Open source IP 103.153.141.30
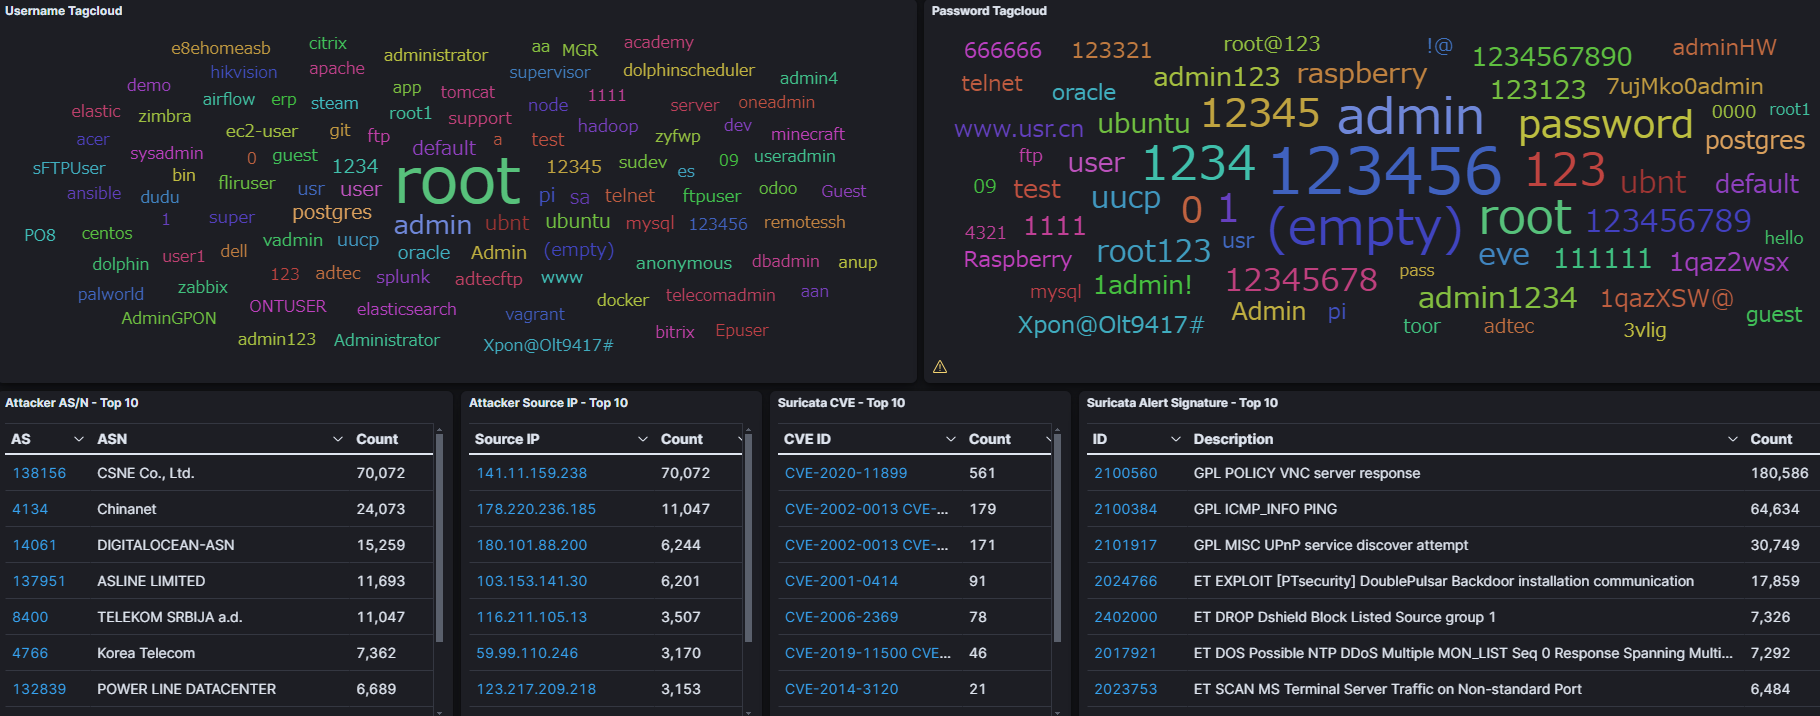This screenshot has width=1820, height=716. click(x=532, y=581)
